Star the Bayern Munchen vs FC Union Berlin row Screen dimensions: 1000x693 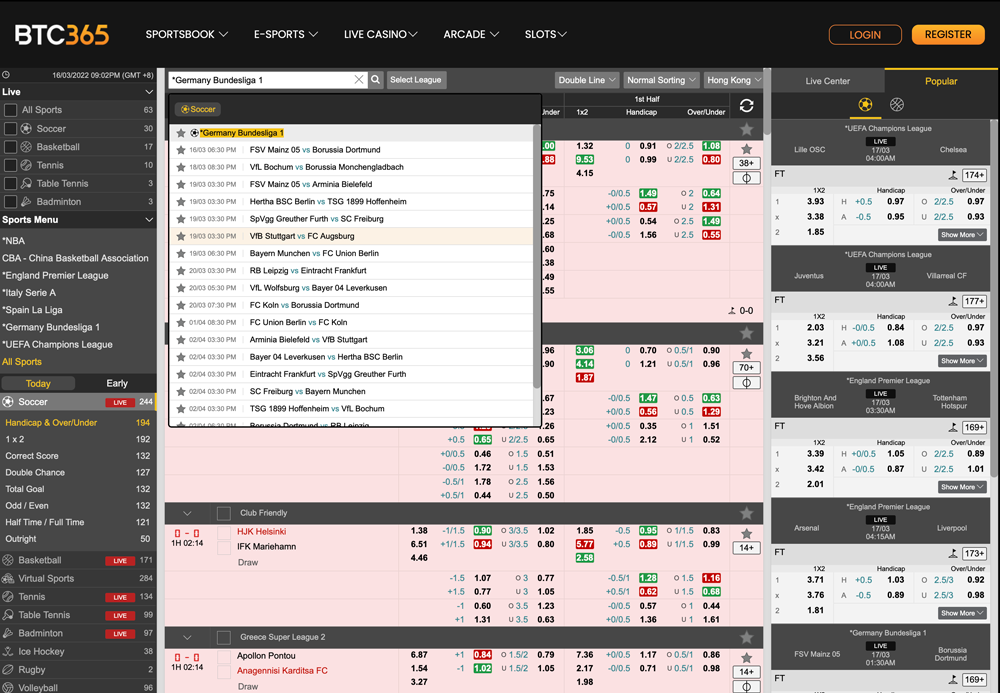(181, 253)
